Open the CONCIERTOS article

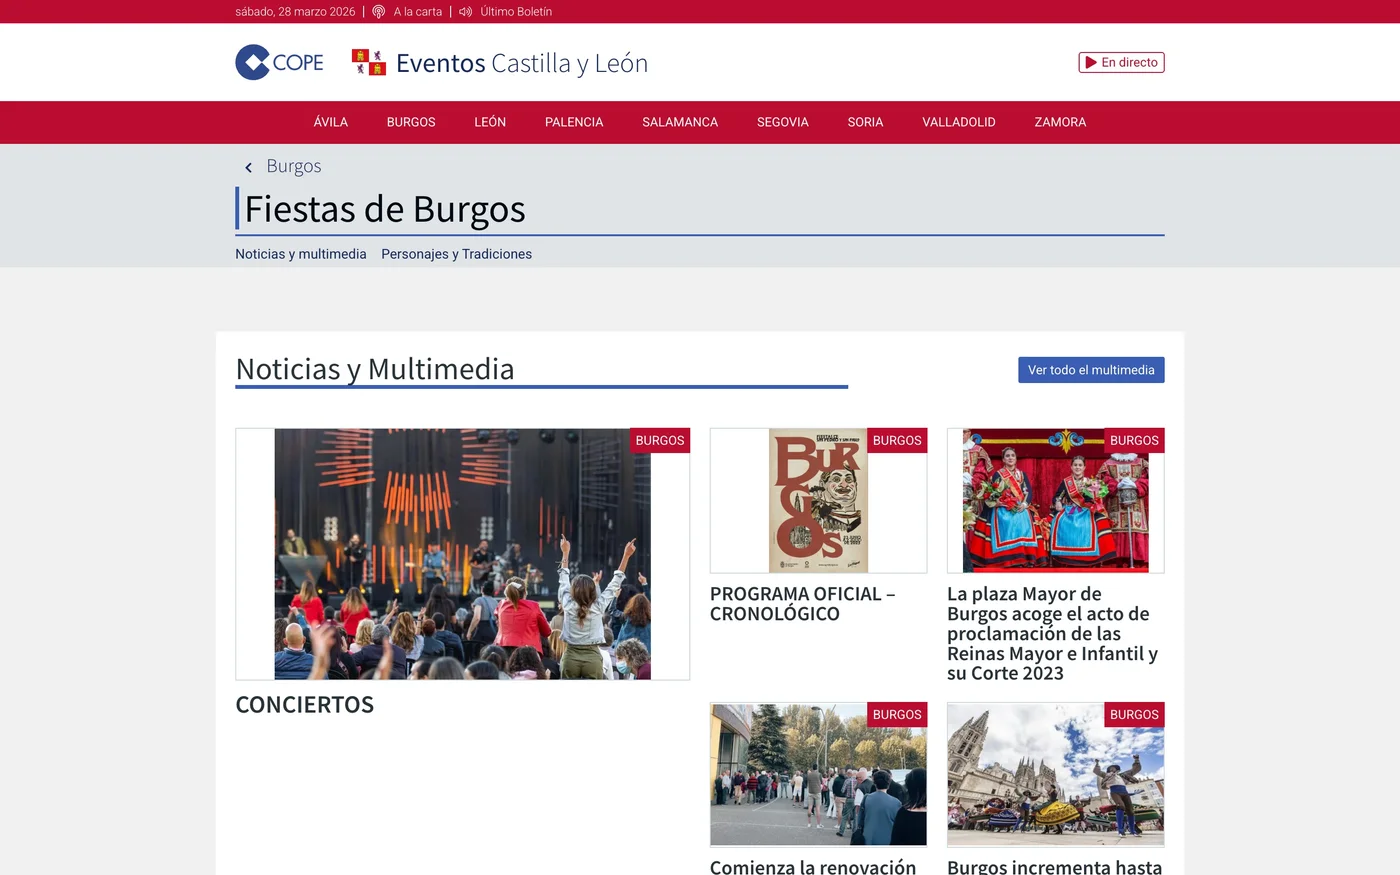click(304, 704)
